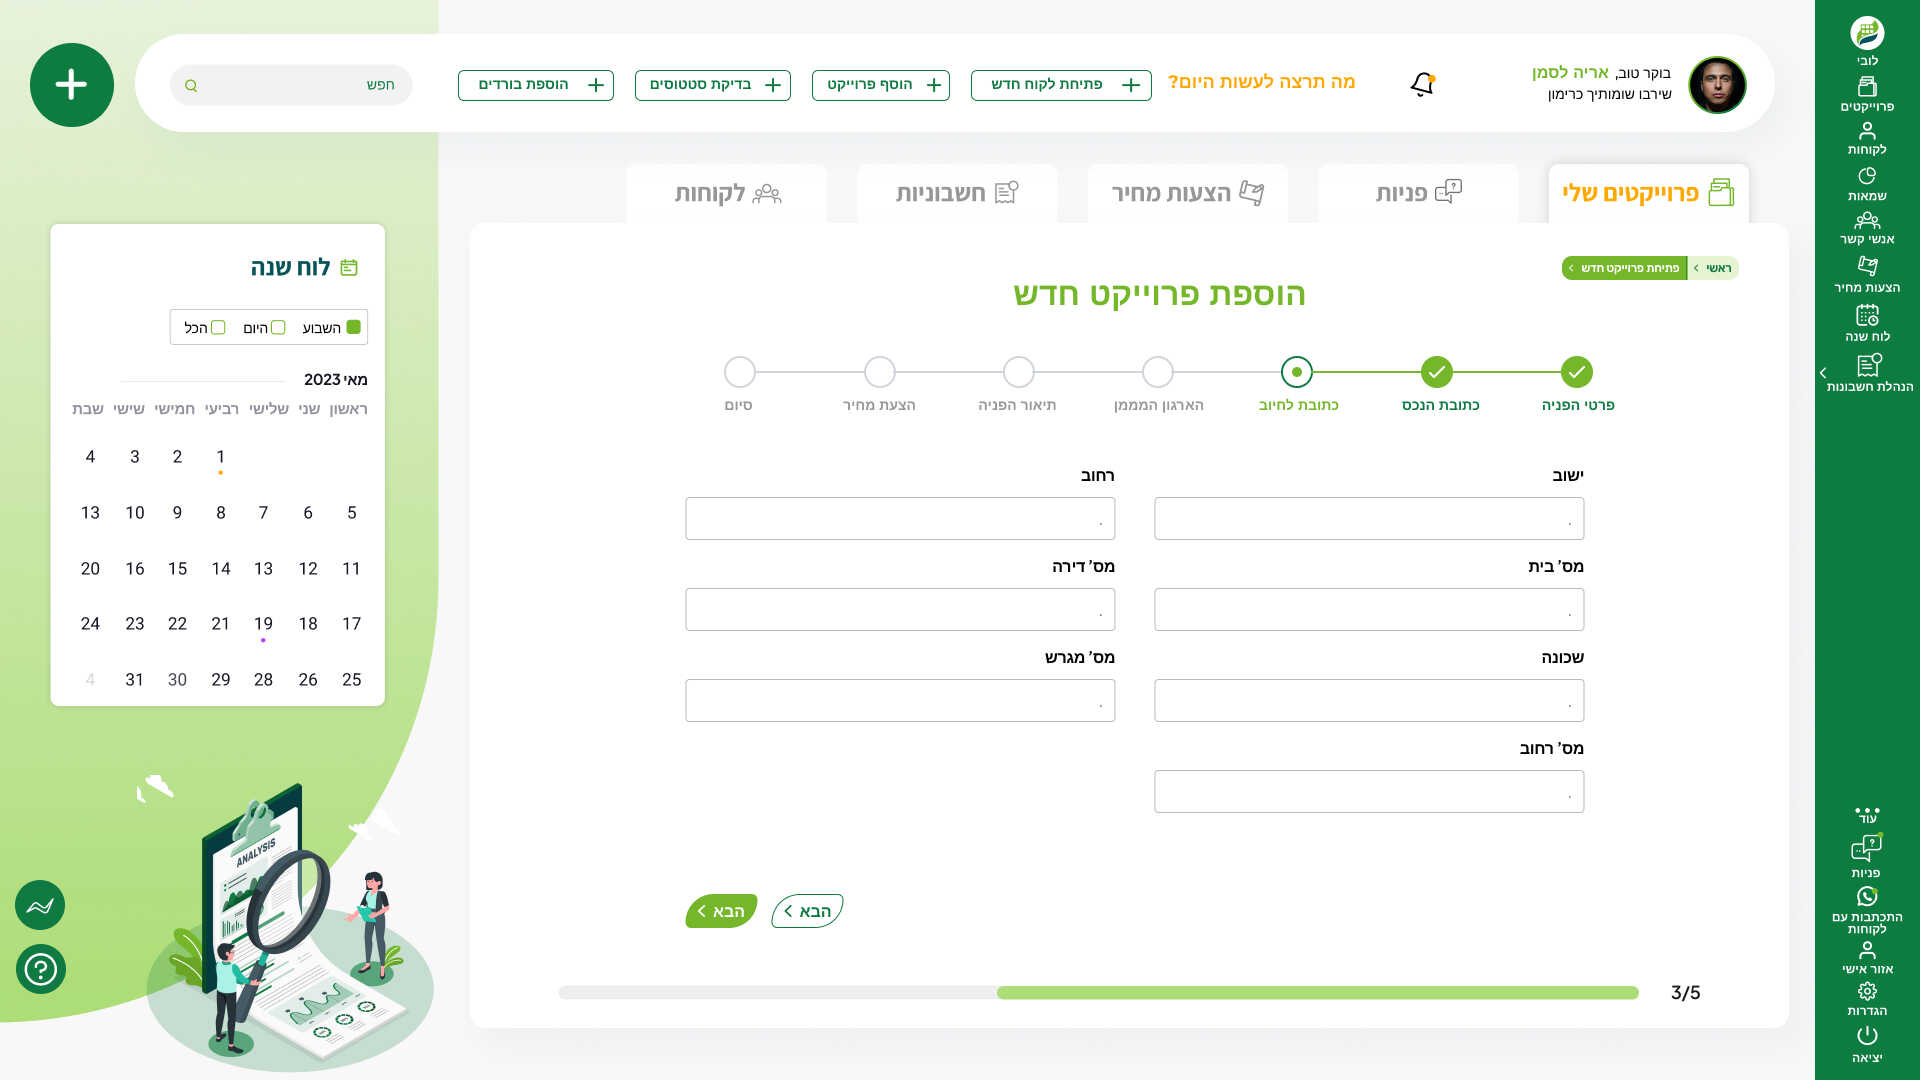Click the green plus floating button
Viewport: 1920px width, 1080px height.
(x=72, y=85)
